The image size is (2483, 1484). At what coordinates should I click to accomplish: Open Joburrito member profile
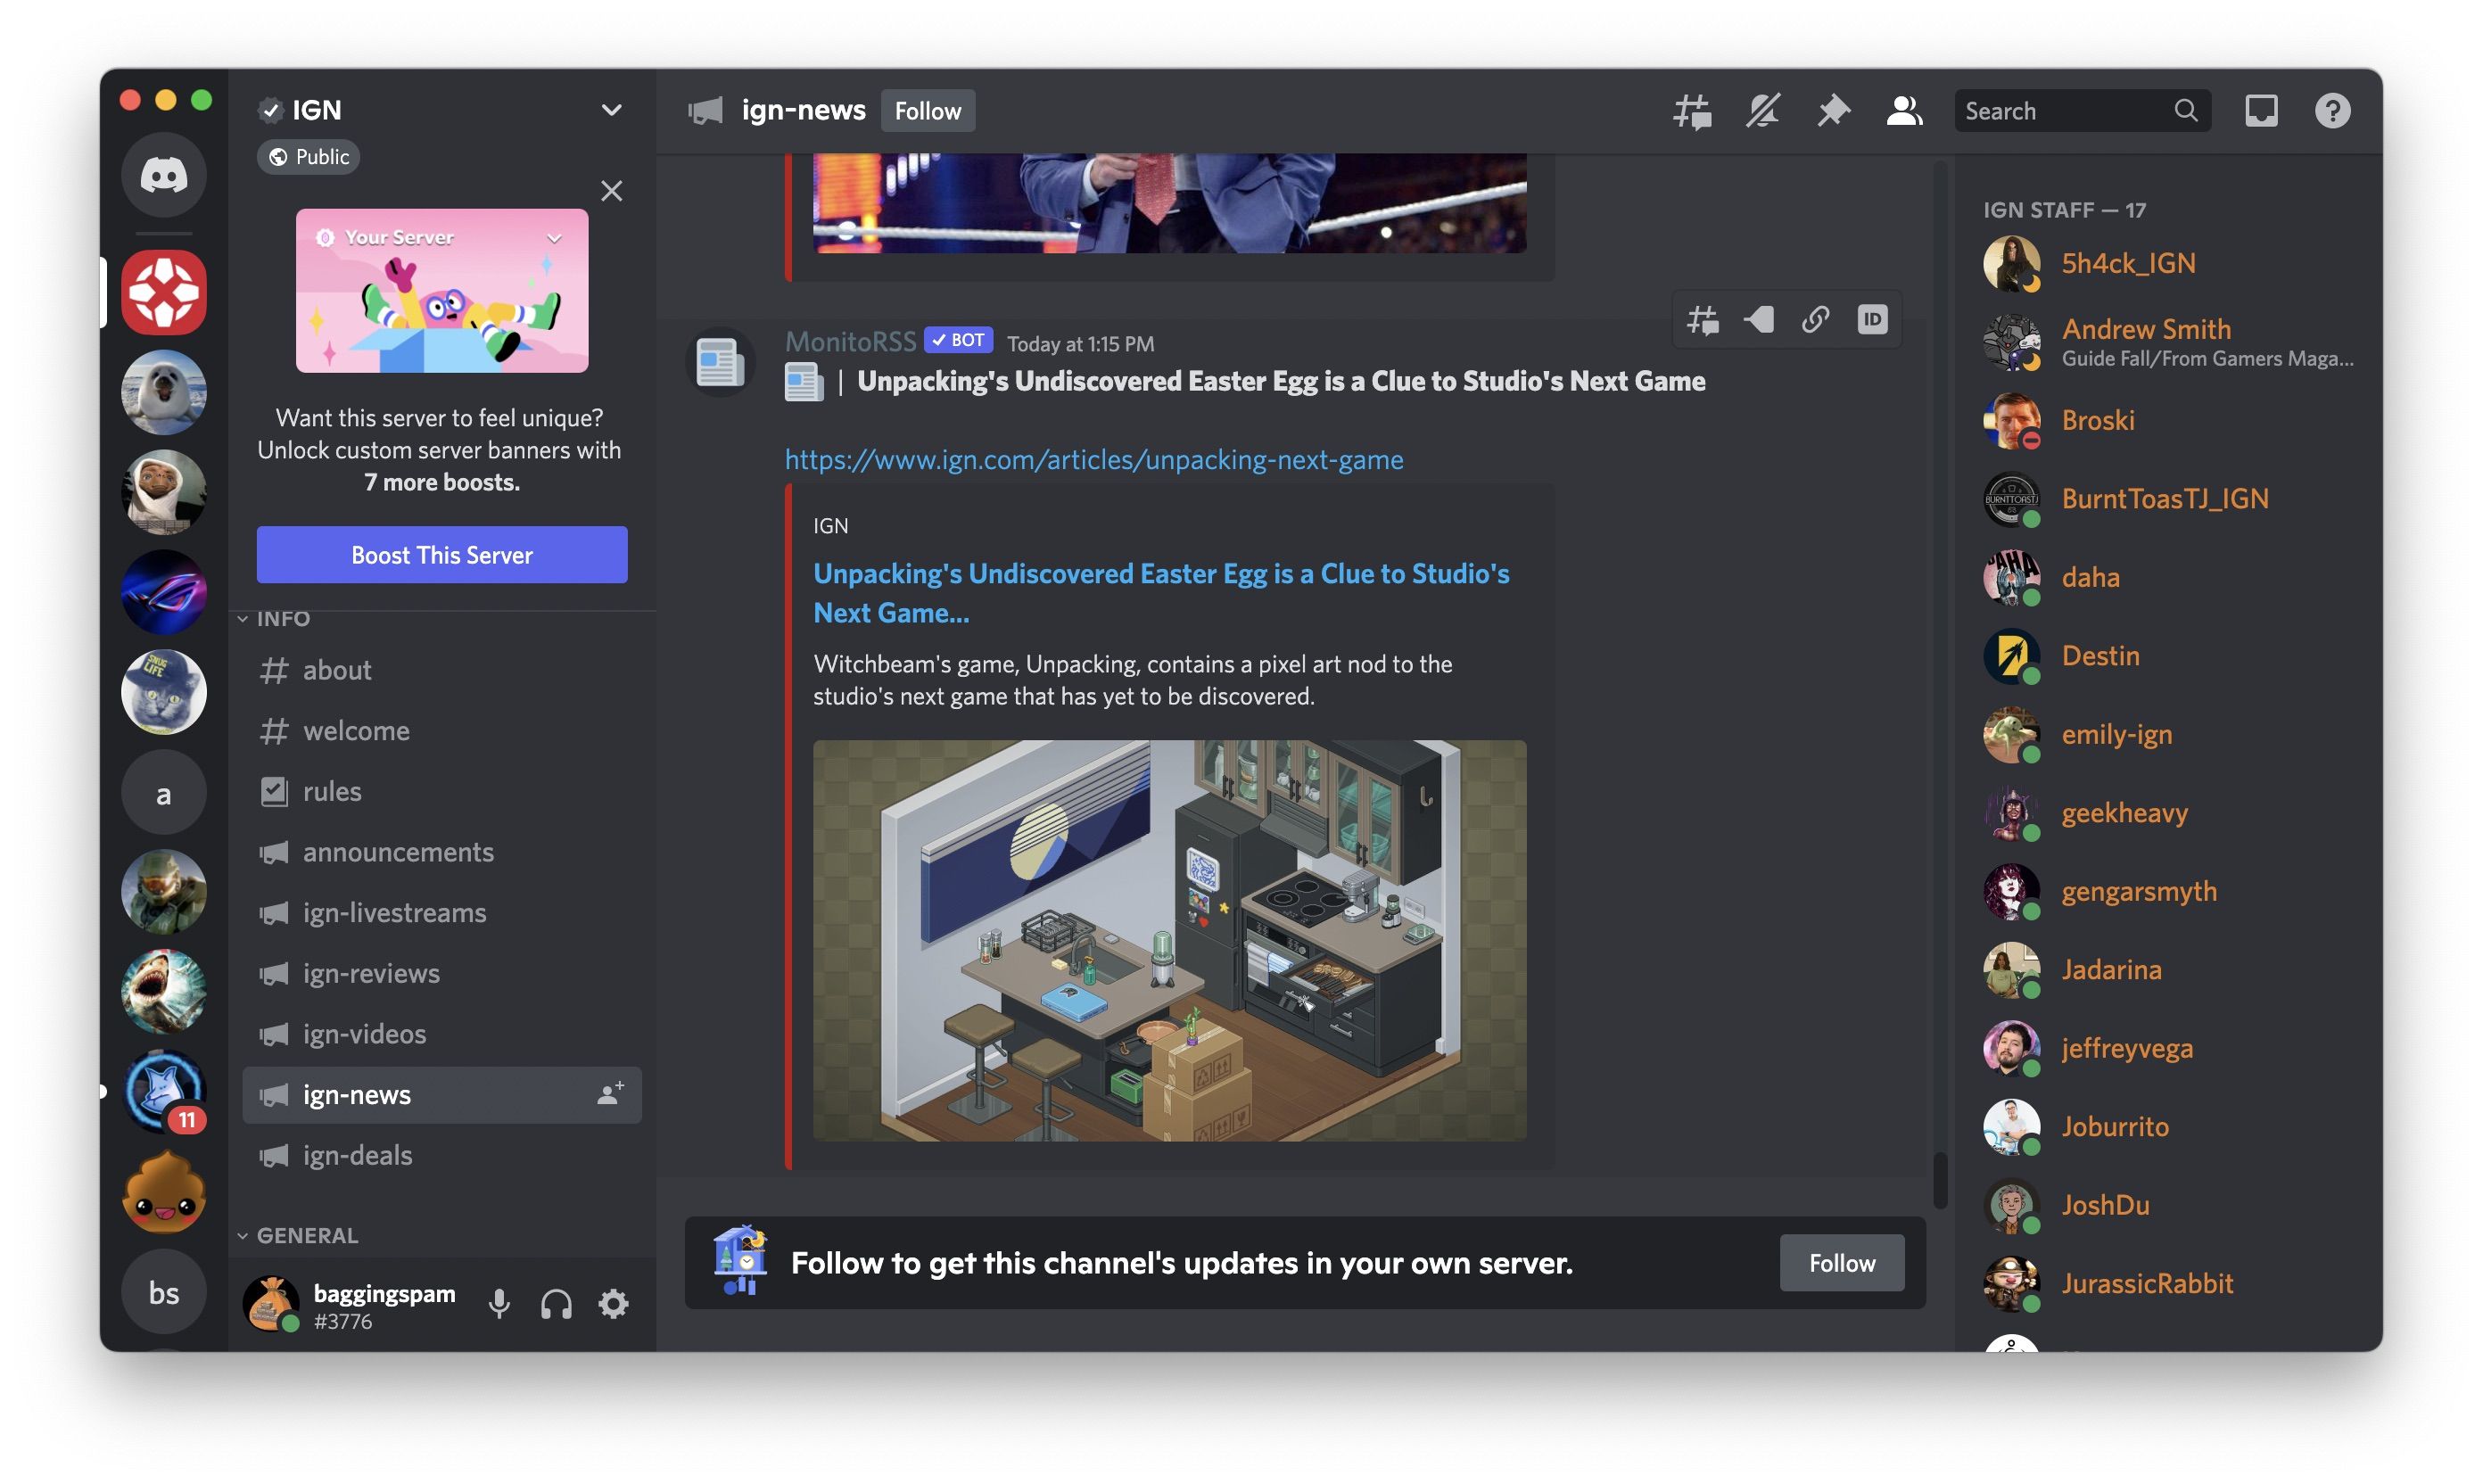pyautogui.click(x=2168, y=1128)
